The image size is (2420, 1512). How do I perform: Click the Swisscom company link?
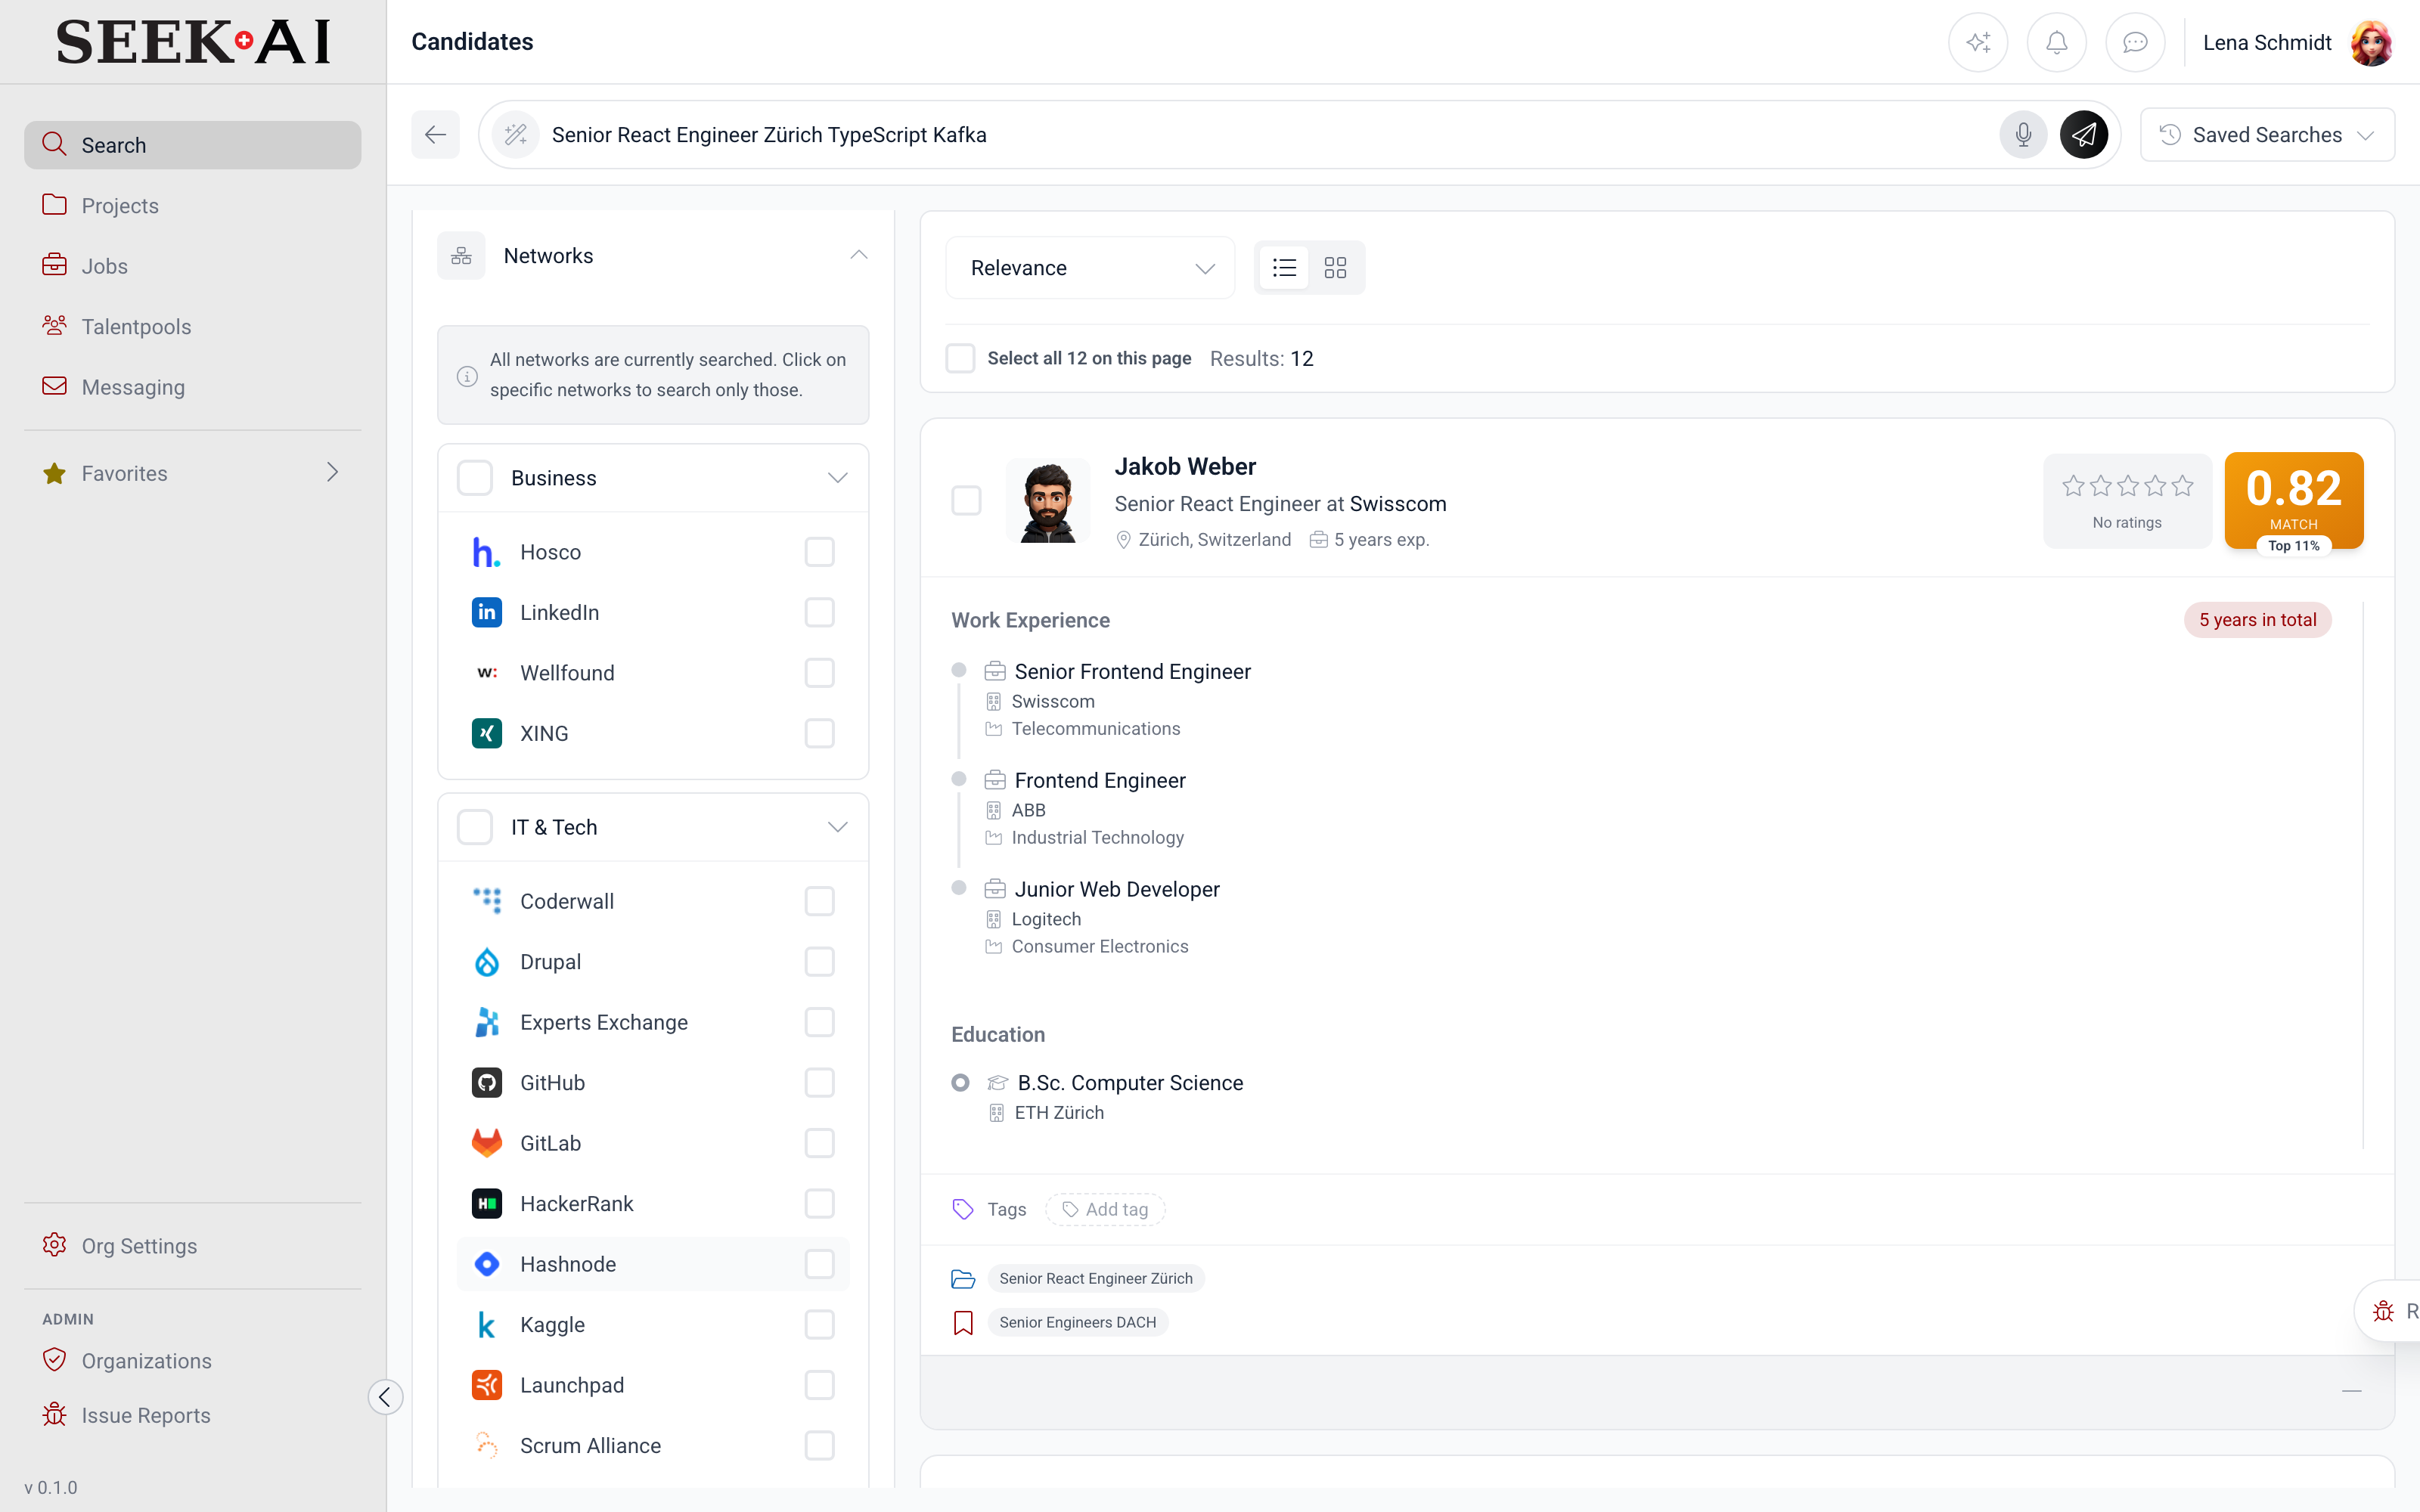pos(1398,504)
